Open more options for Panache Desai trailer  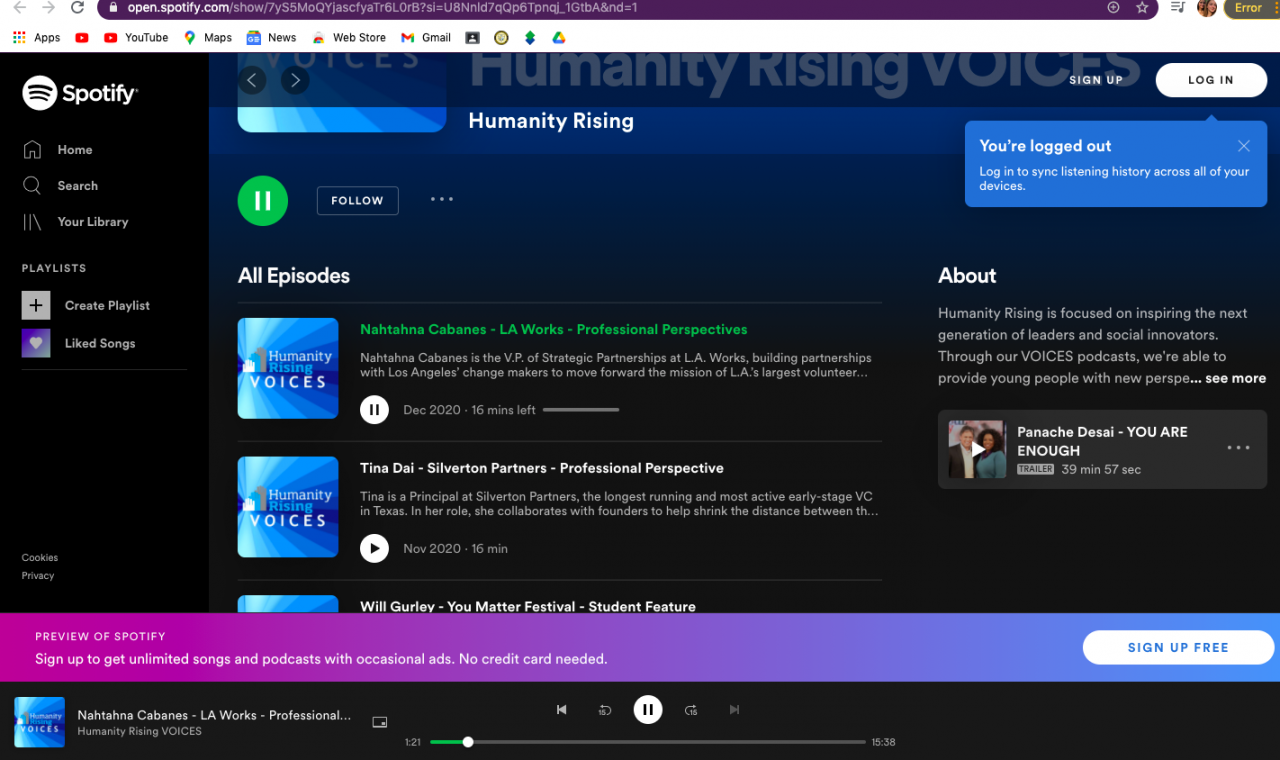click(1238, 448)
